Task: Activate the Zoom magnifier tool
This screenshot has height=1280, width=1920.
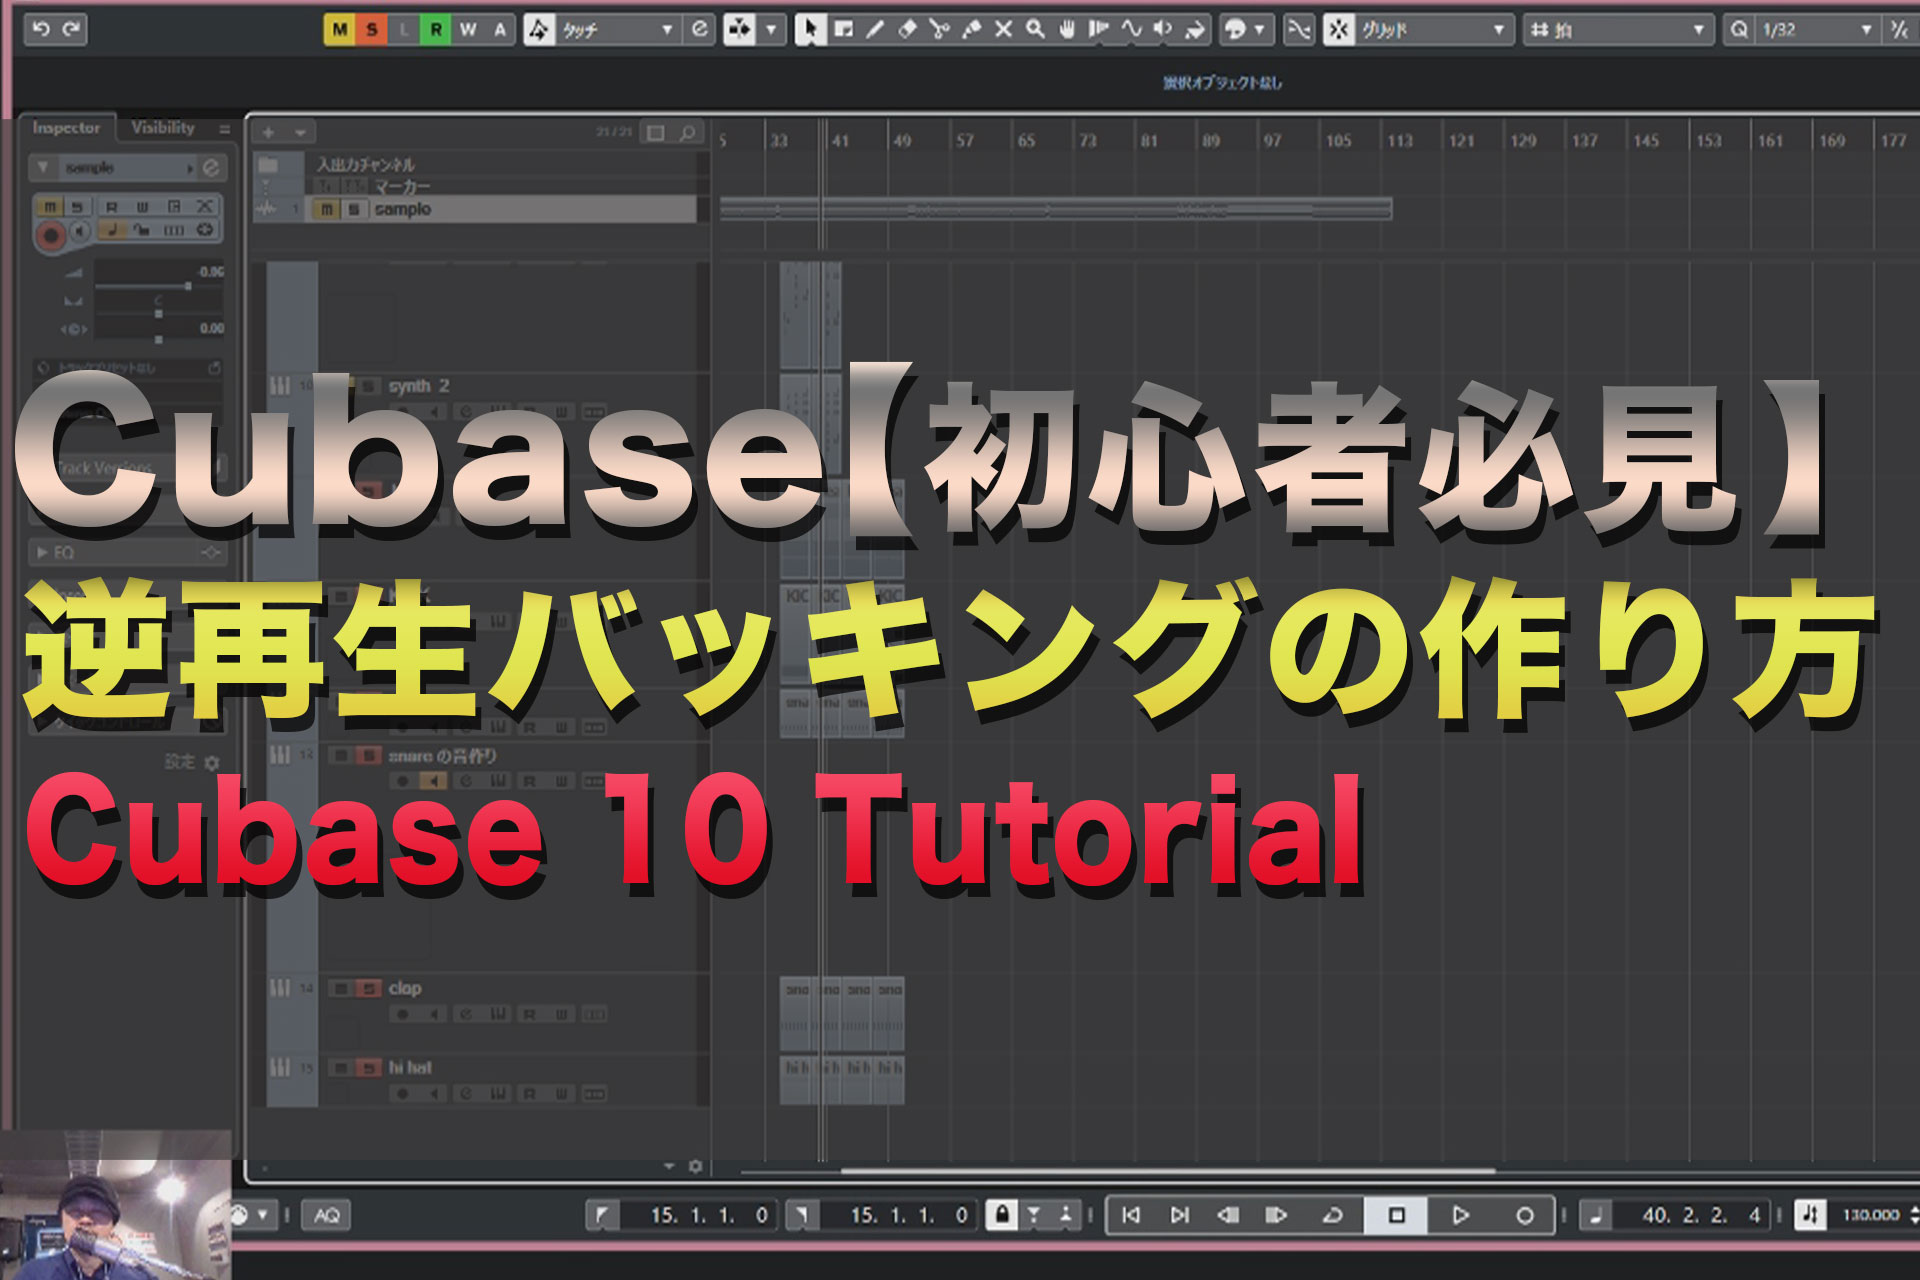Action: tap(1035, 30)
